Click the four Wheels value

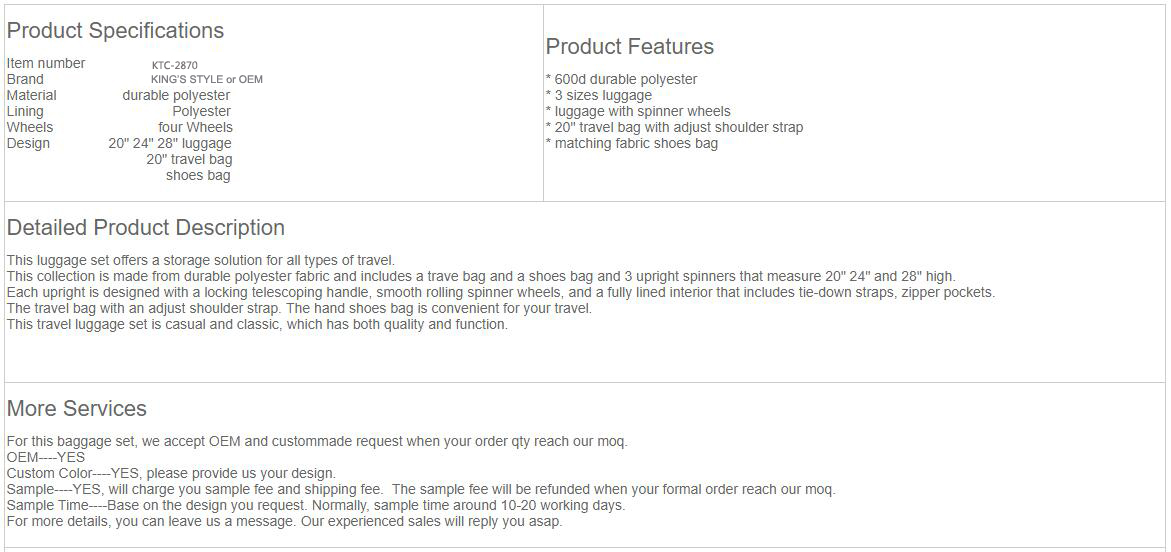(x=195, y=128)
